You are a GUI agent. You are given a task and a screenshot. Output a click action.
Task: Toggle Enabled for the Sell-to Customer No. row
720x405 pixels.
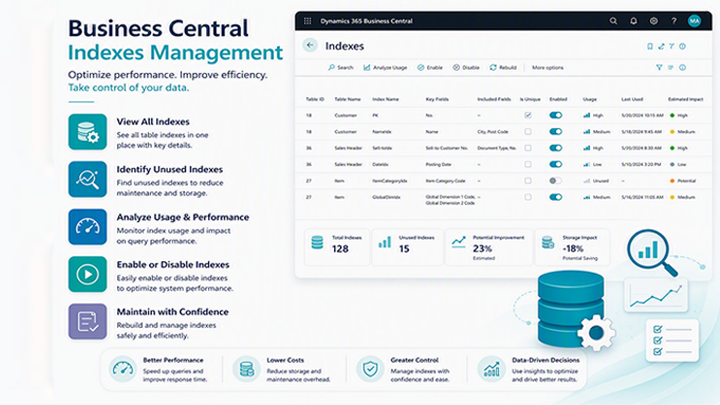[556, 148]
